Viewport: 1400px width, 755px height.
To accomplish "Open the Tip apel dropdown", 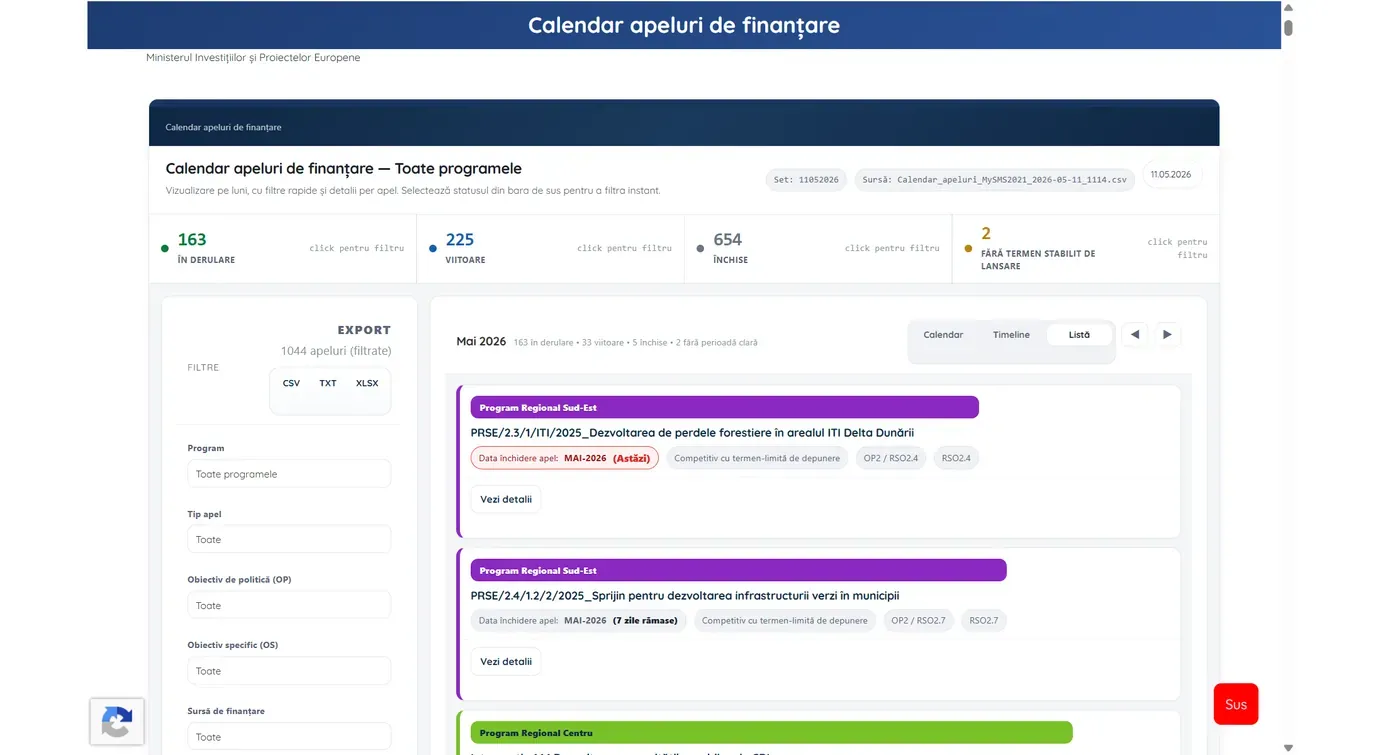I will [x=289, y=539].
